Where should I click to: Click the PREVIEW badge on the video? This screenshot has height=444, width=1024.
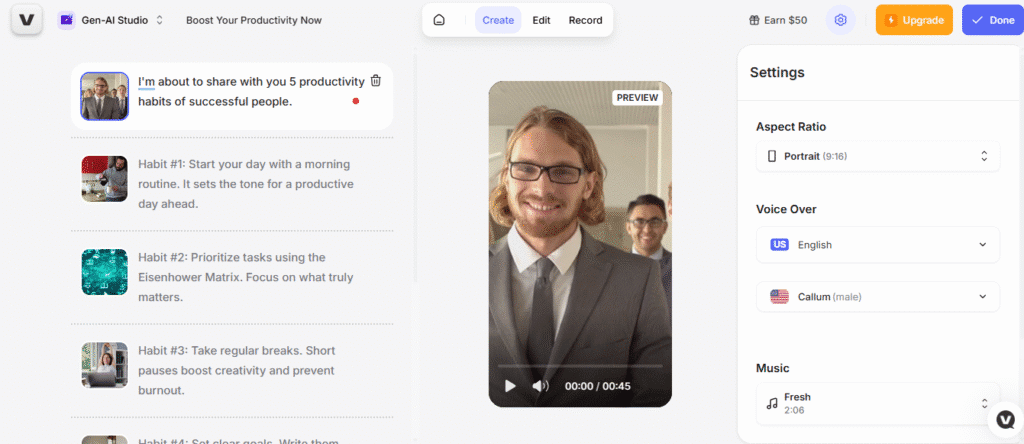click(x=637, y=98)
